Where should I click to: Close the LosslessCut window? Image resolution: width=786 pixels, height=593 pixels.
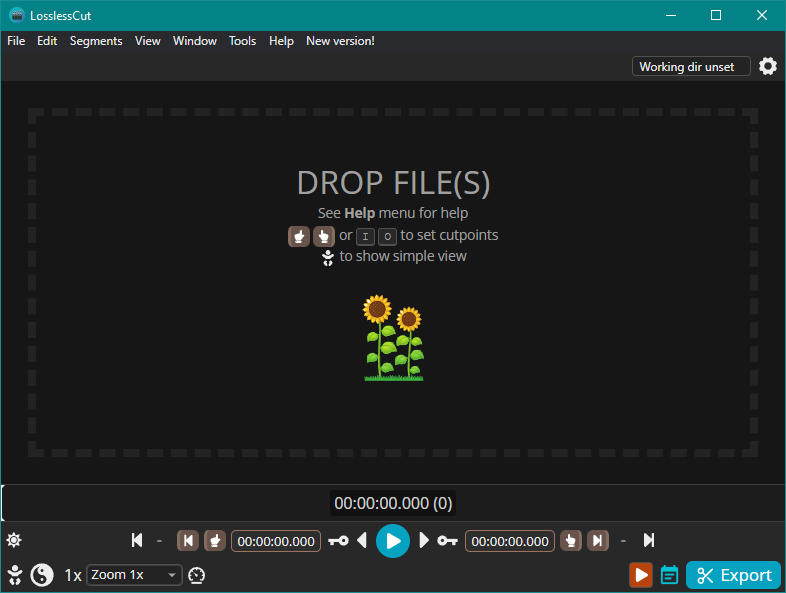(x=762, y=15)
